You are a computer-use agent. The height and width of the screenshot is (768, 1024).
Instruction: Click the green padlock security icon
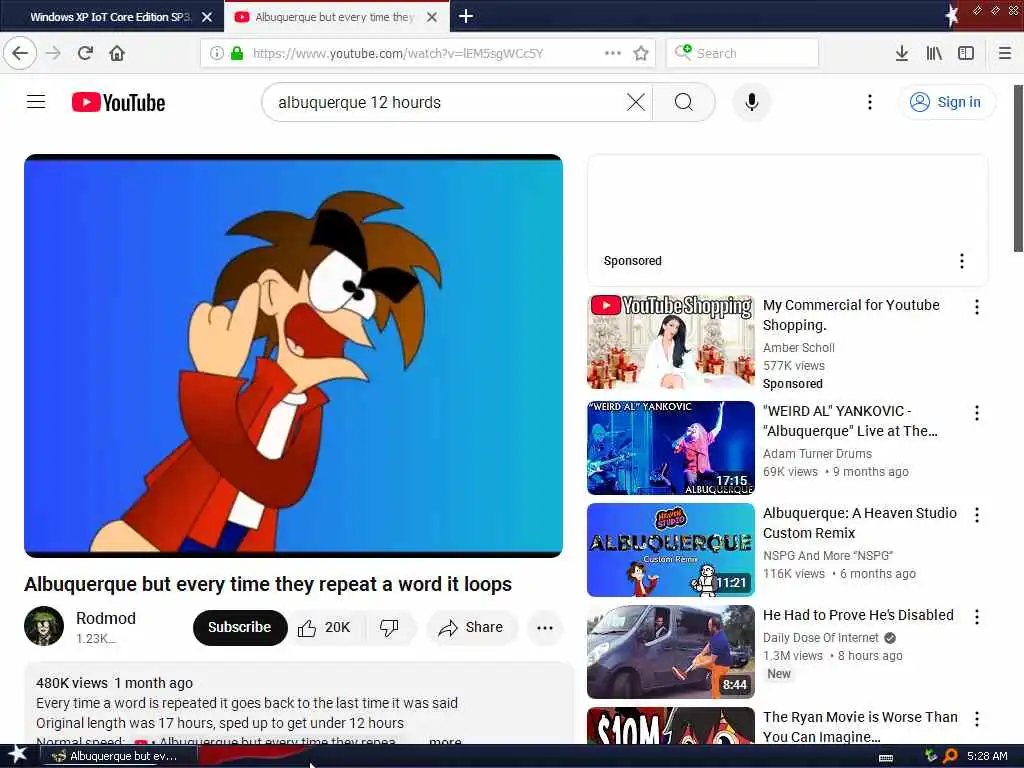coord(237,53)
